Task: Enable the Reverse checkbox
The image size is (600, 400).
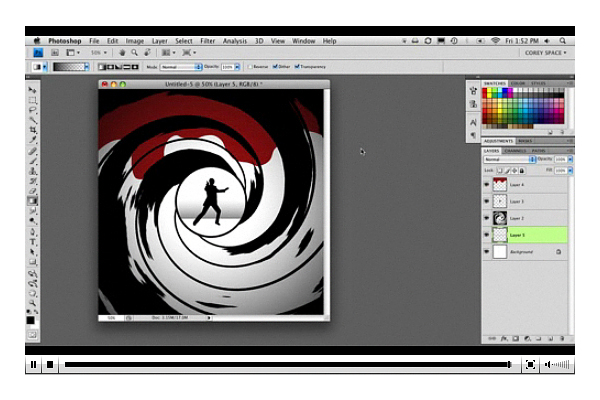Action: pyautogui.click(x=250, y=67)
